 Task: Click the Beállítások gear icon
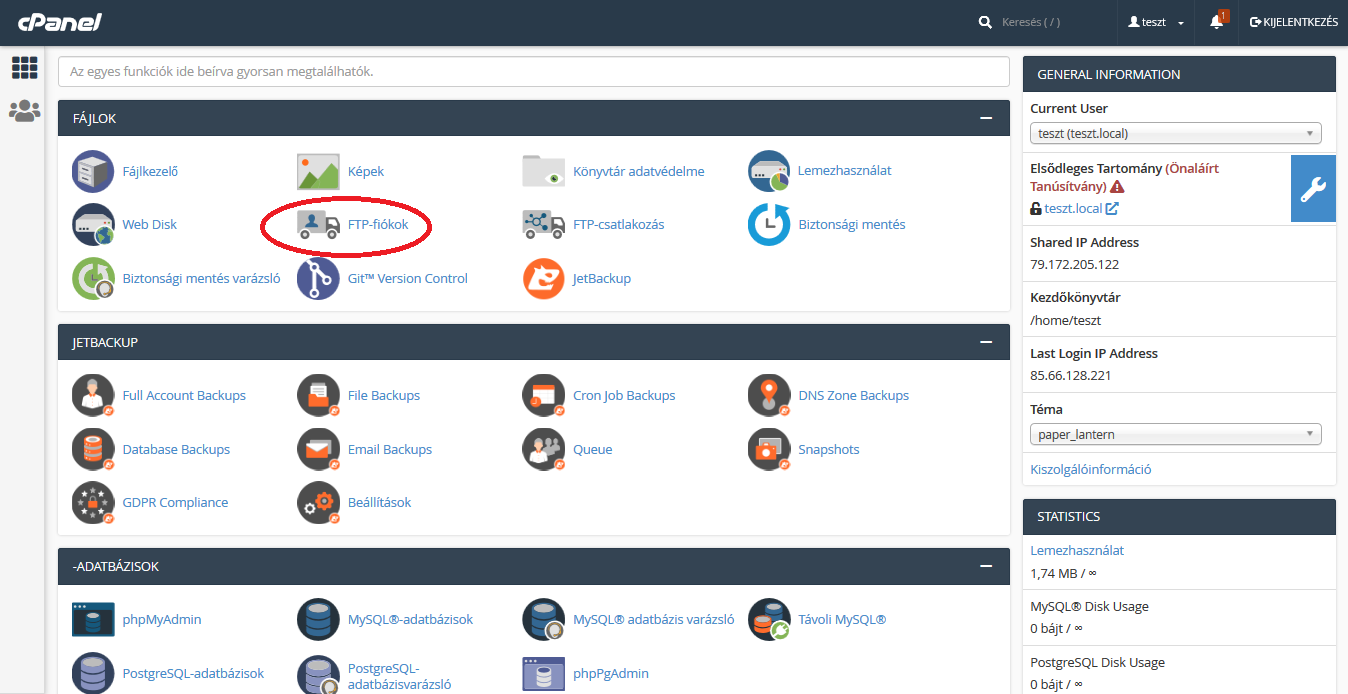[x=318, y=502]
